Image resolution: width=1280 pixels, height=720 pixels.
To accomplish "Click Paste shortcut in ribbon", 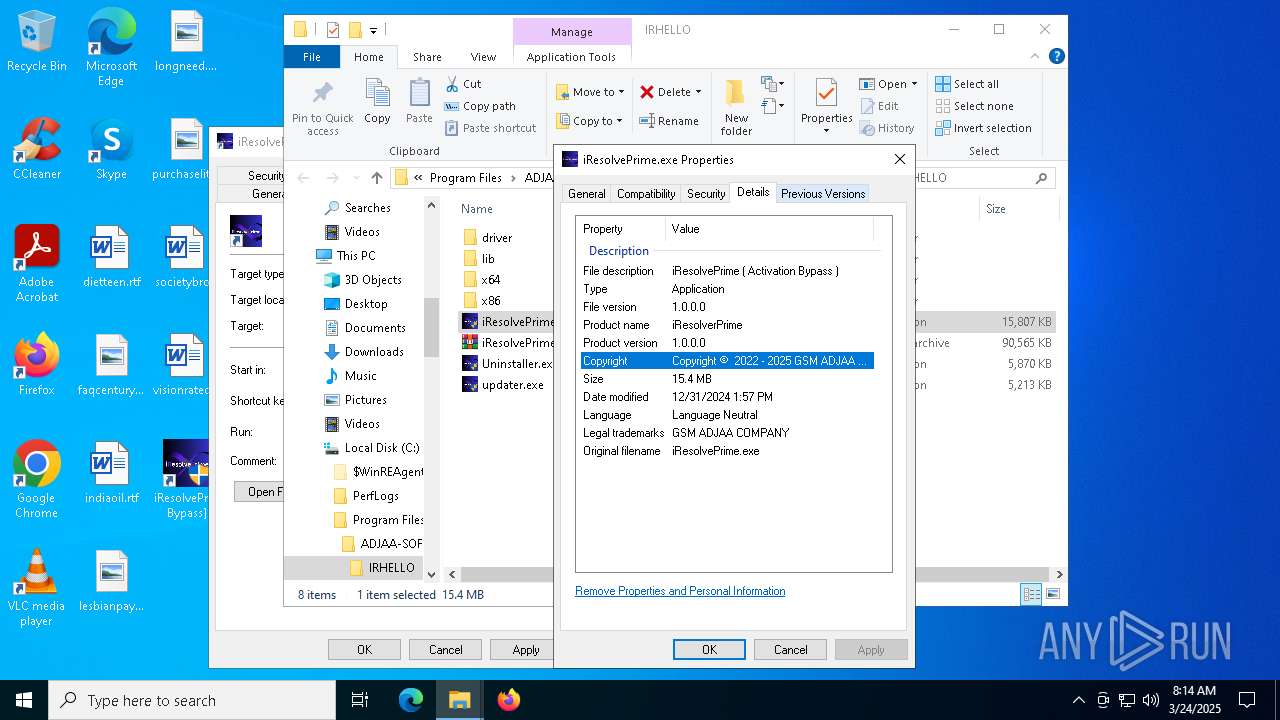I will click(x=491, y=128).
